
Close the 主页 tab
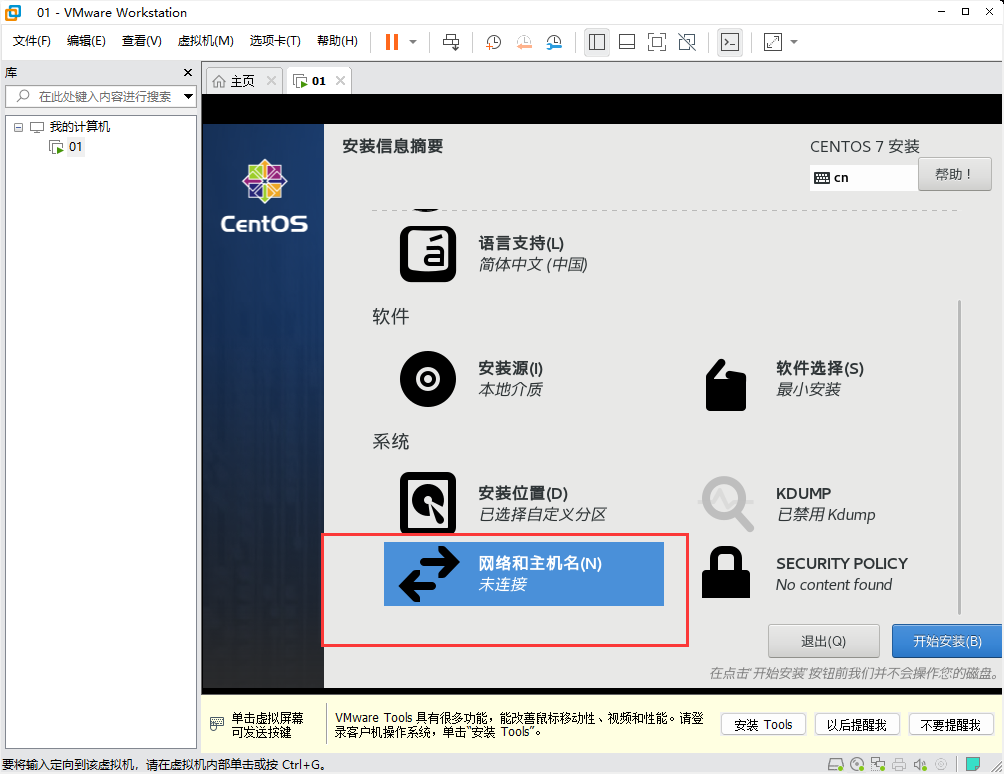271,81
